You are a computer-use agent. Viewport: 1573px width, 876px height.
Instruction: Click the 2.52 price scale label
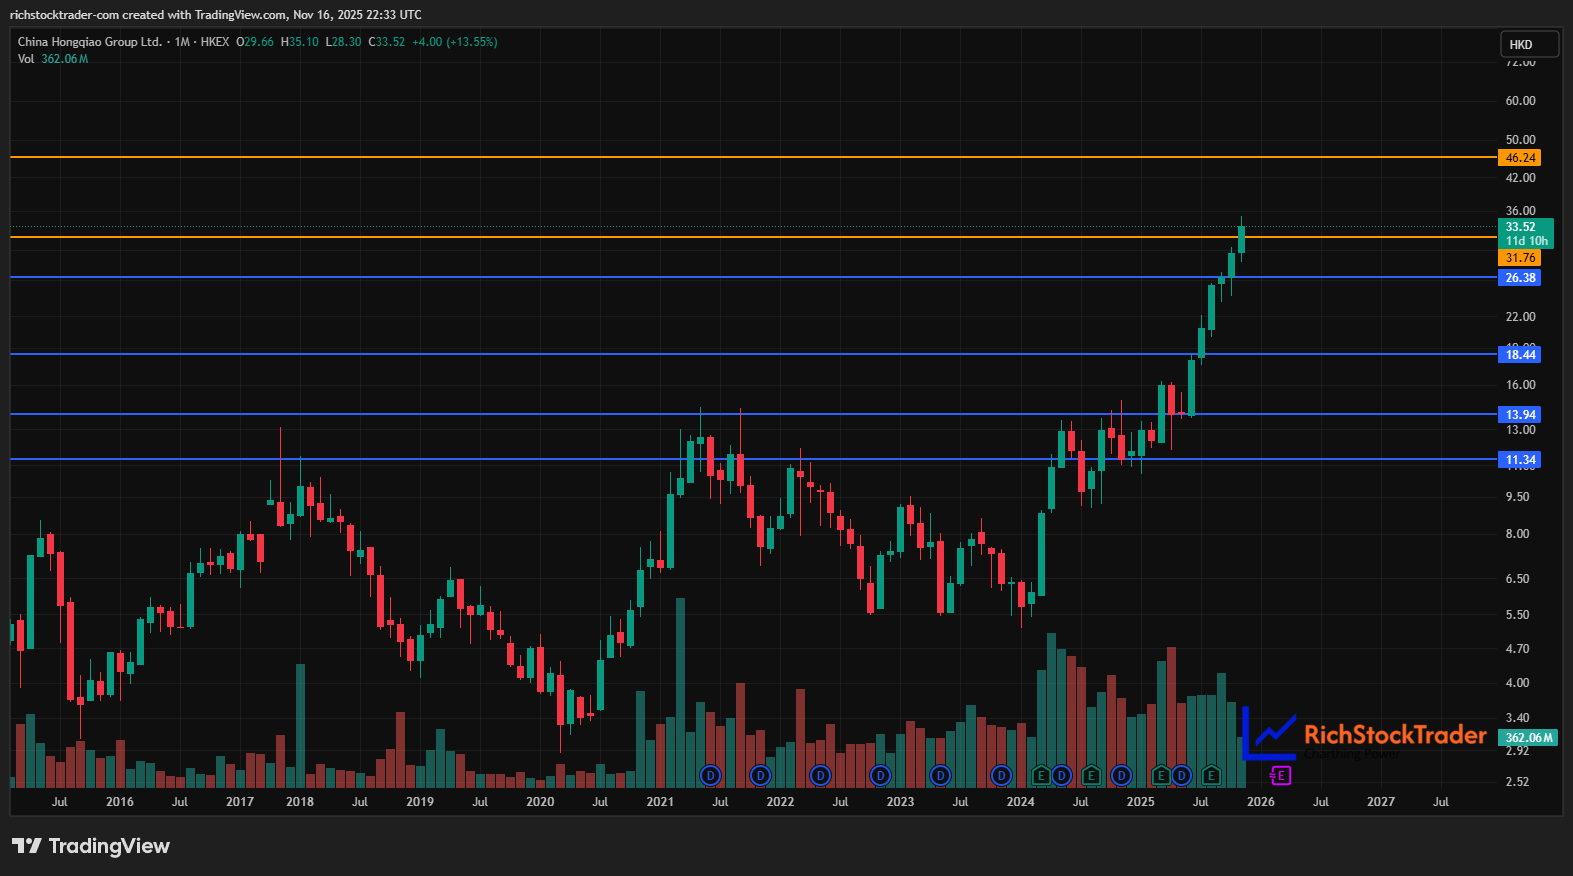point(1518,782)
